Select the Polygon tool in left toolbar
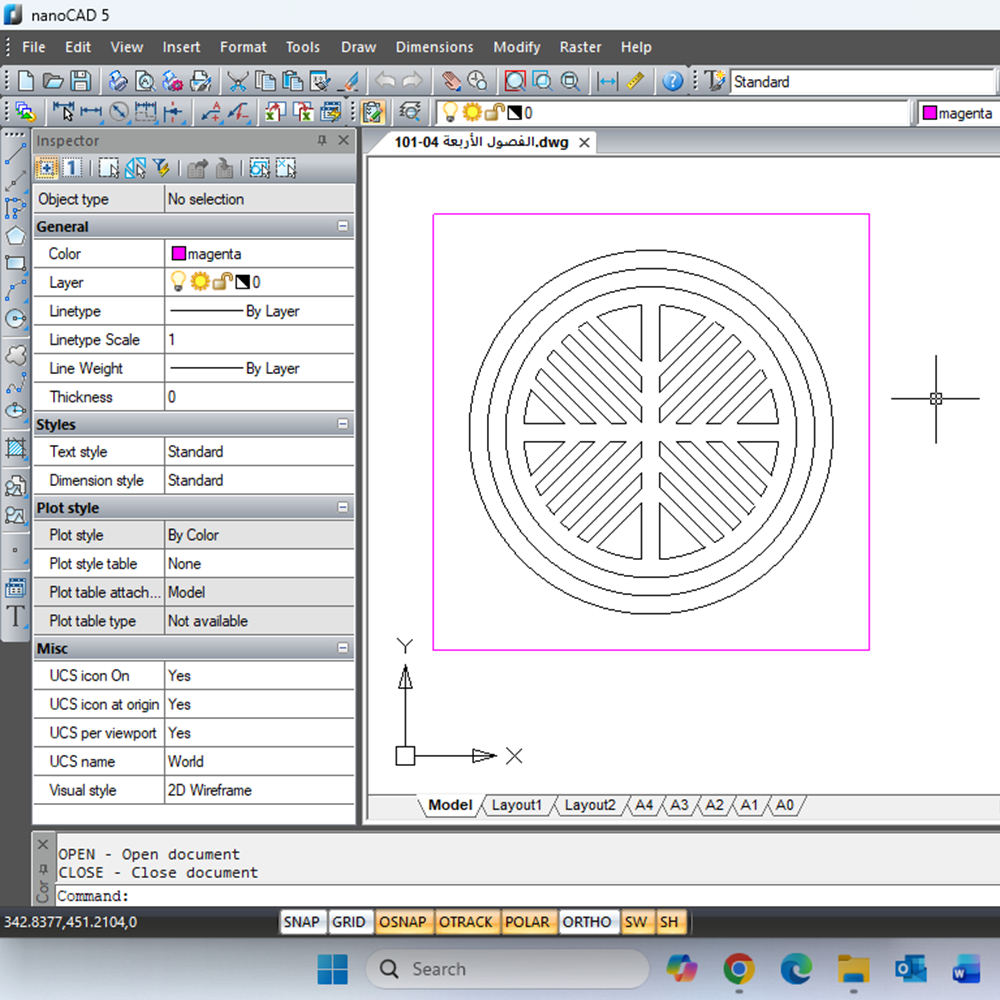This screenshot has width=1000, height=1000. pyautogui.click(x=15, y=236)
